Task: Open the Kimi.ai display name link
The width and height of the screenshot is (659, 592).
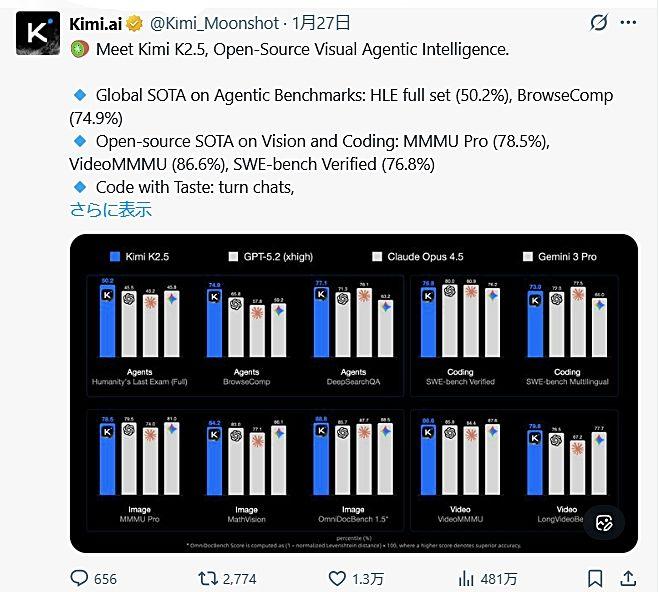Action: coord(96,22)
